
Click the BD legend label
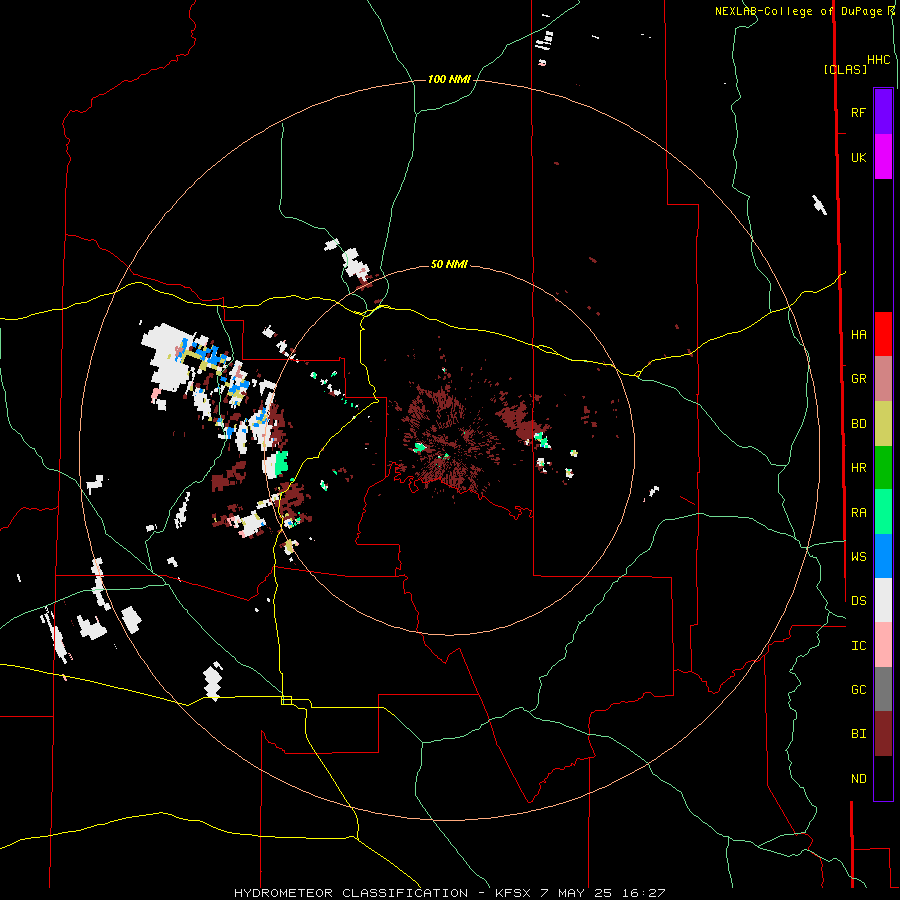(858, 424)
